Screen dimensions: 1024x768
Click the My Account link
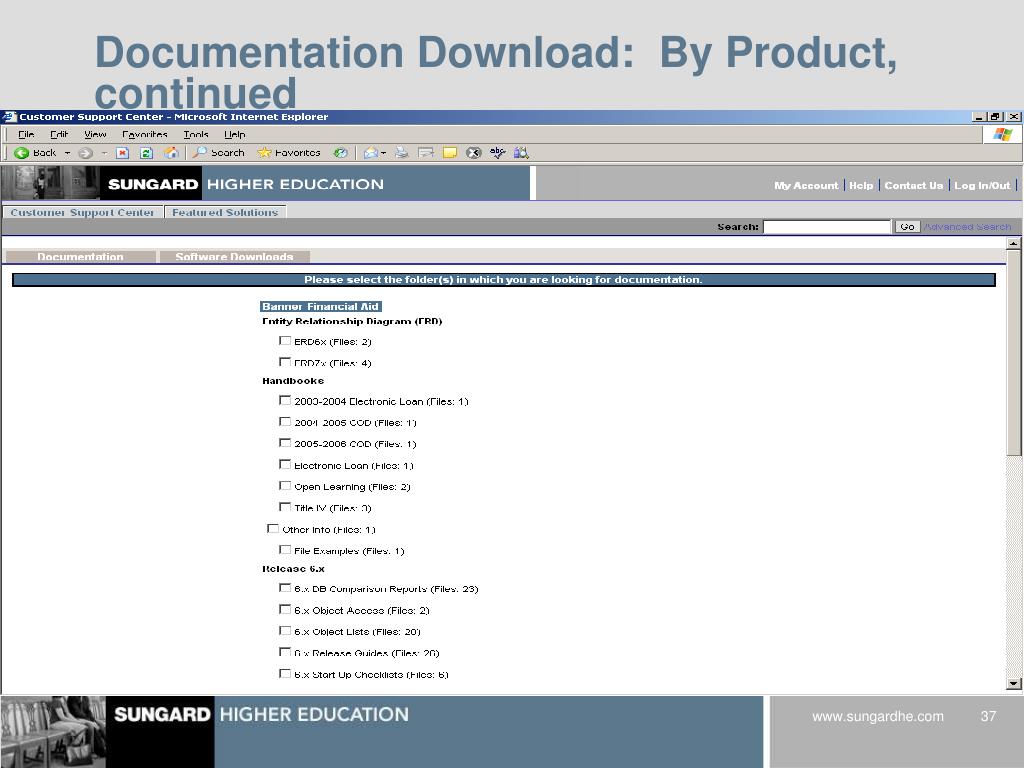tap(806, 185)
